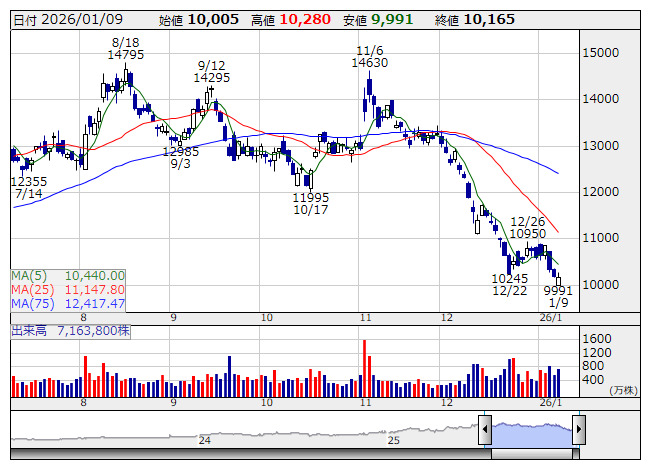Viewport: 653px width, 470px height.
Task: Click the 始値 10,005 opening price
Action: [199, 20]
